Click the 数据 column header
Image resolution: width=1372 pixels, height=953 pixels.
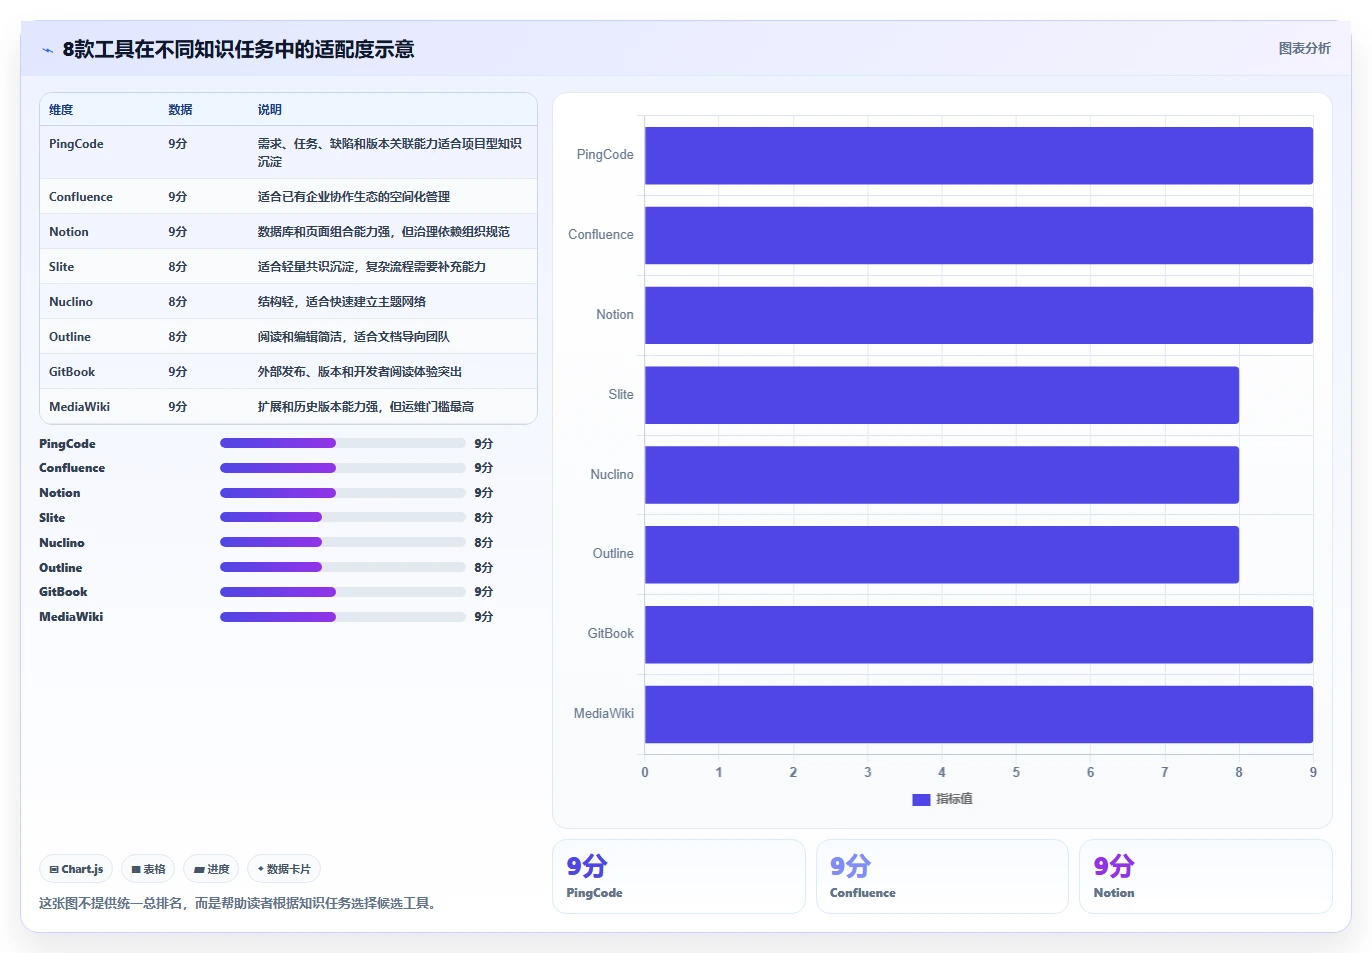point(180,110)
